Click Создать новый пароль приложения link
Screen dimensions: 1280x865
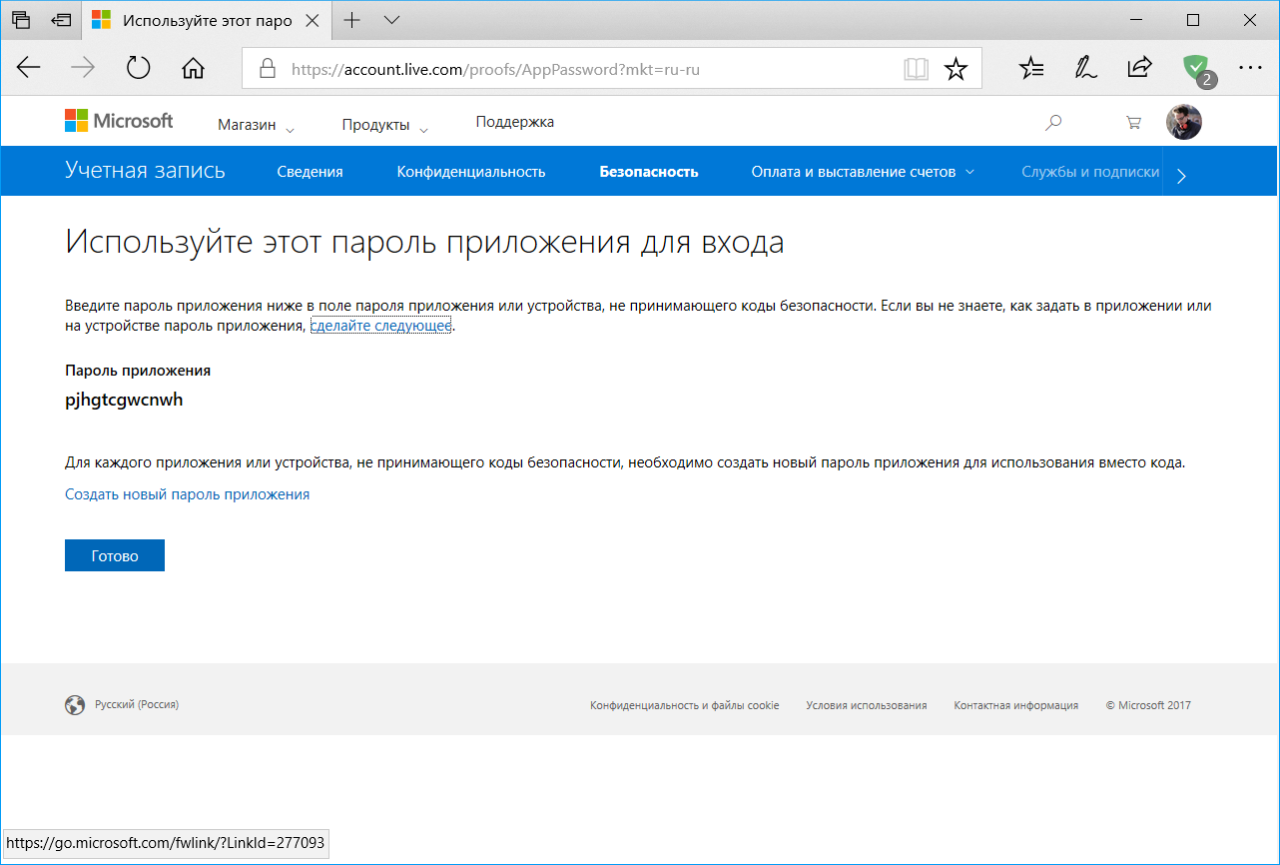point(187,494)
